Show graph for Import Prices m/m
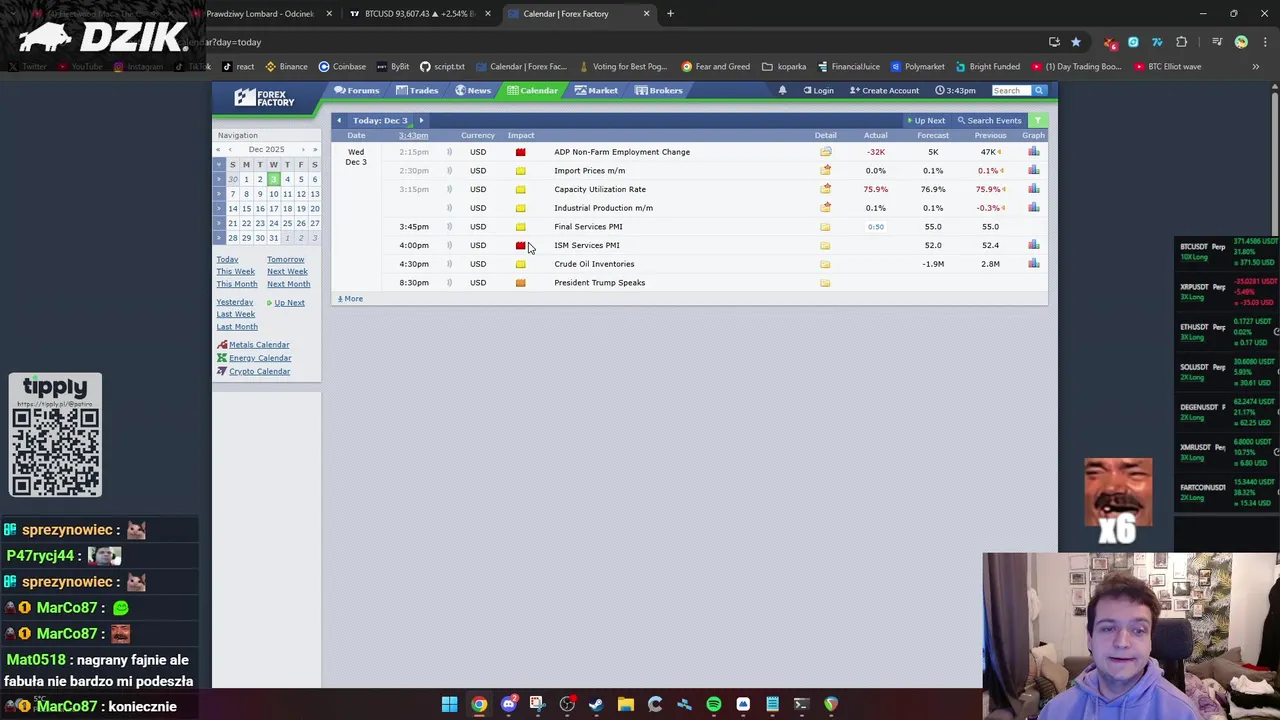 [1033, 171]
